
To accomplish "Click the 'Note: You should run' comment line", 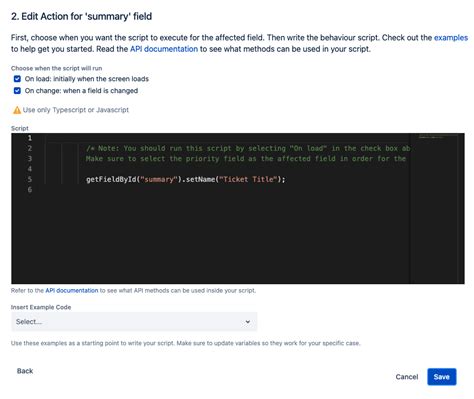I will point(248,148).
